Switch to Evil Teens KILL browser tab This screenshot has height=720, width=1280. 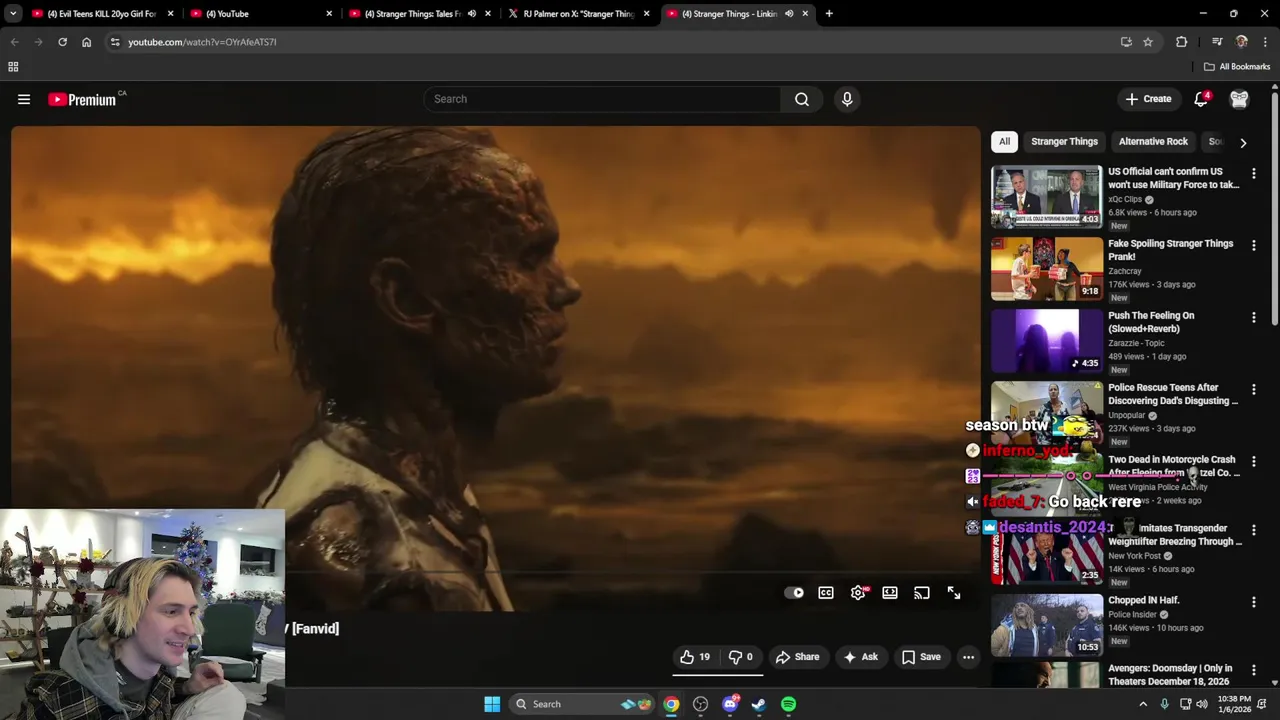[x=100, y=14]
